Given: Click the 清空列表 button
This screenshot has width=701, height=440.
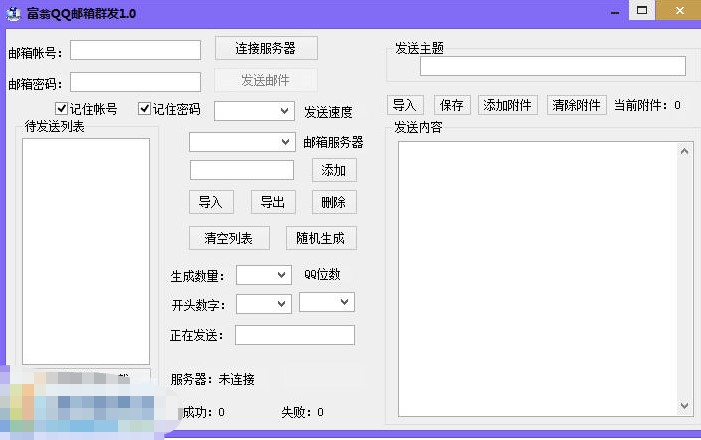Looking at the screenshot, I should point(229,238).
